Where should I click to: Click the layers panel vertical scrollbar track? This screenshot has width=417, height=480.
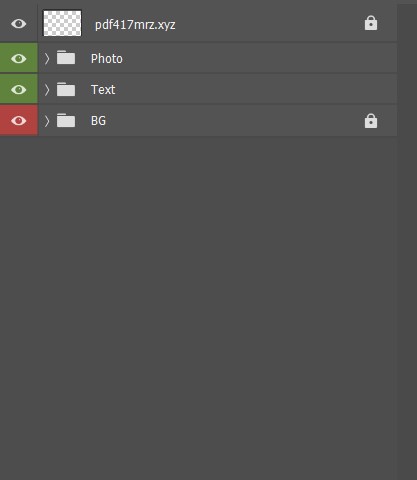[x=407, y=240]
